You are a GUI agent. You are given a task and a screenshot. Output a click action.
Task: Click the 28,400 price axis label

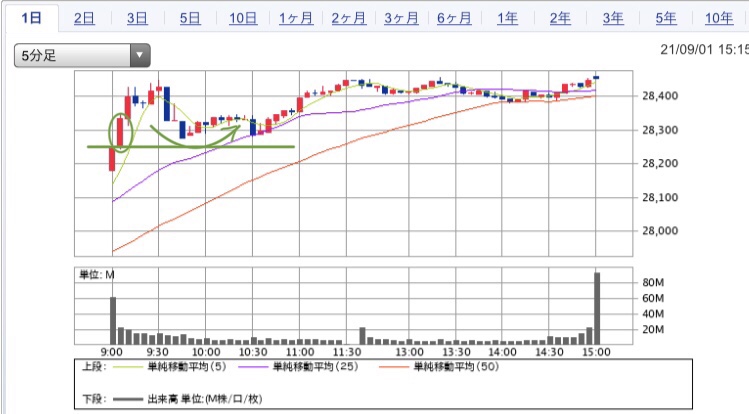pos(660,96)
